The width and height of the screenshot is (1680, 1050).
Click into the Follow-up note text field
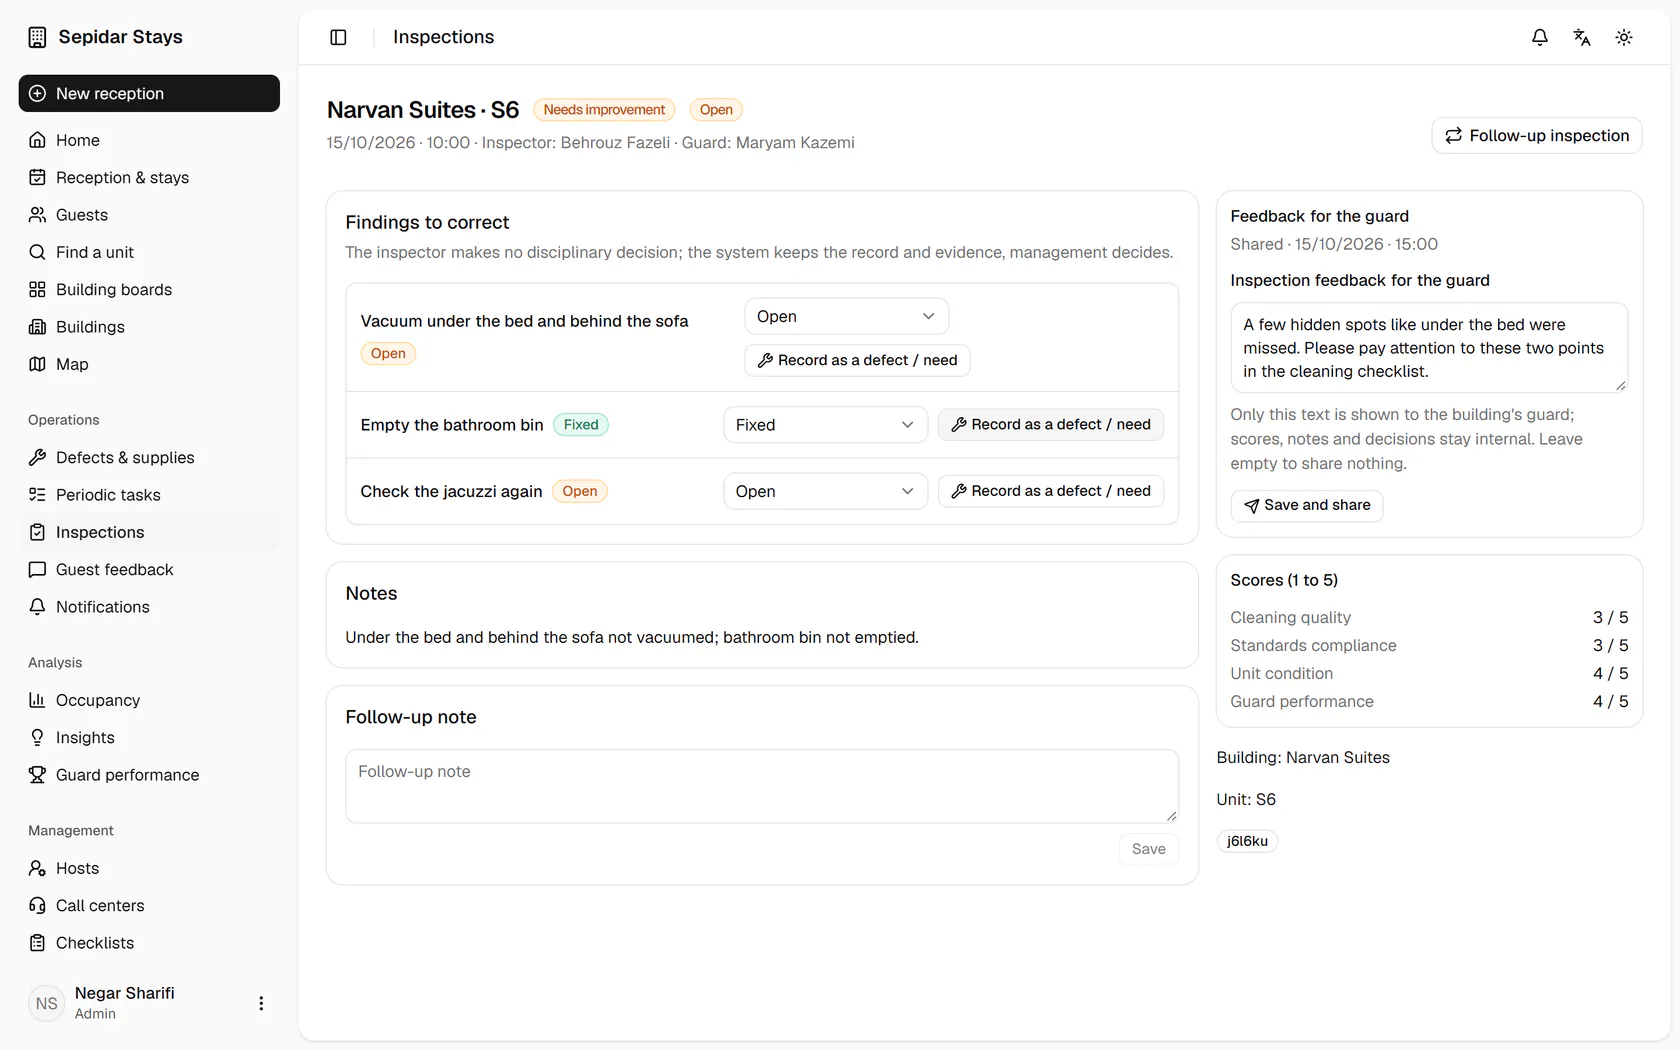[762, 786]
